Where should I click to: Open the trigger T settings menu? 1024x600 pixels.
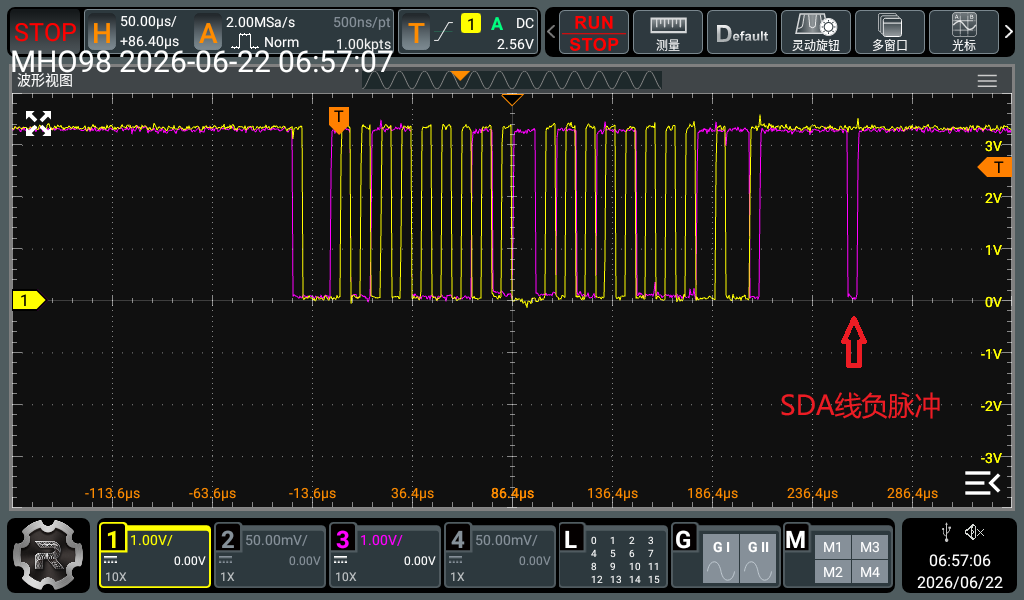415,32
